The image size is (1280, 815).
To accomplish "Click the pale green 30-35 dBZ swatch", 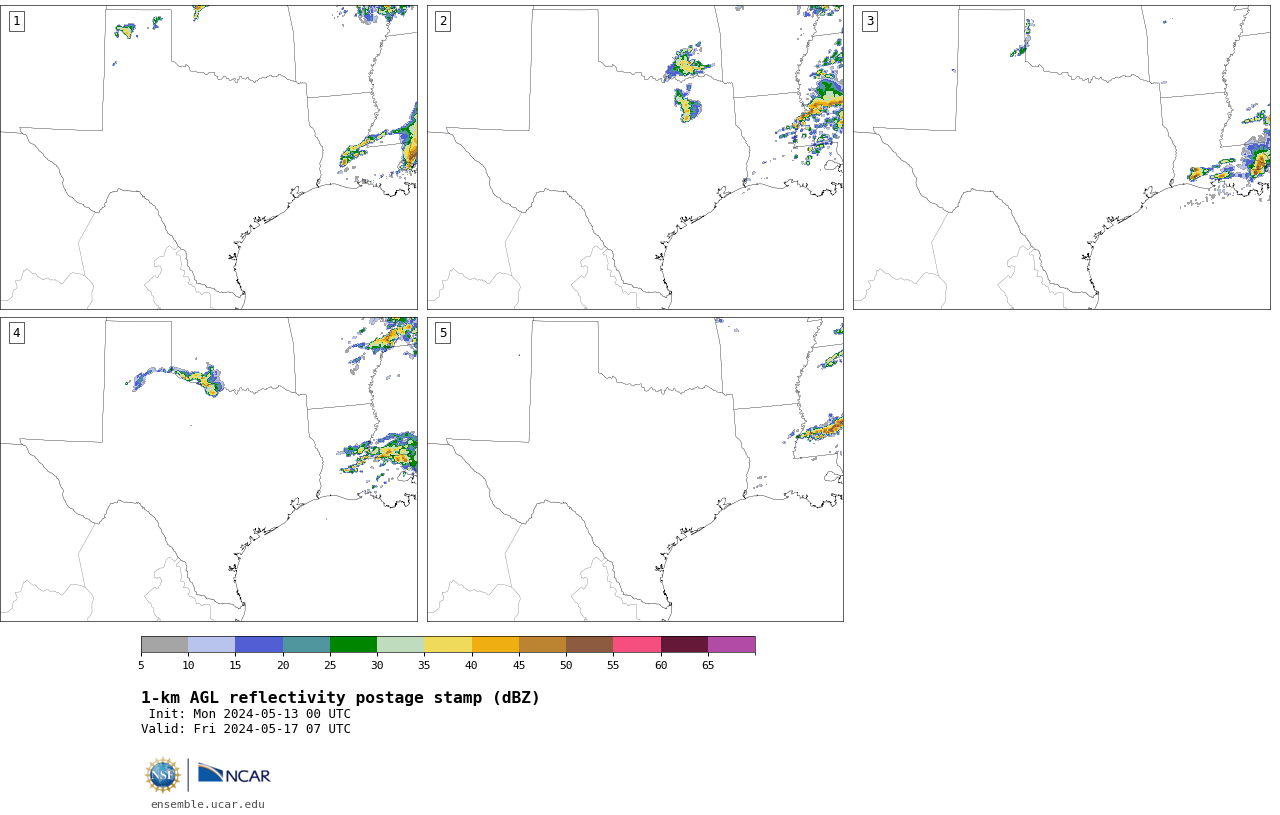I will tap(400, 644).
